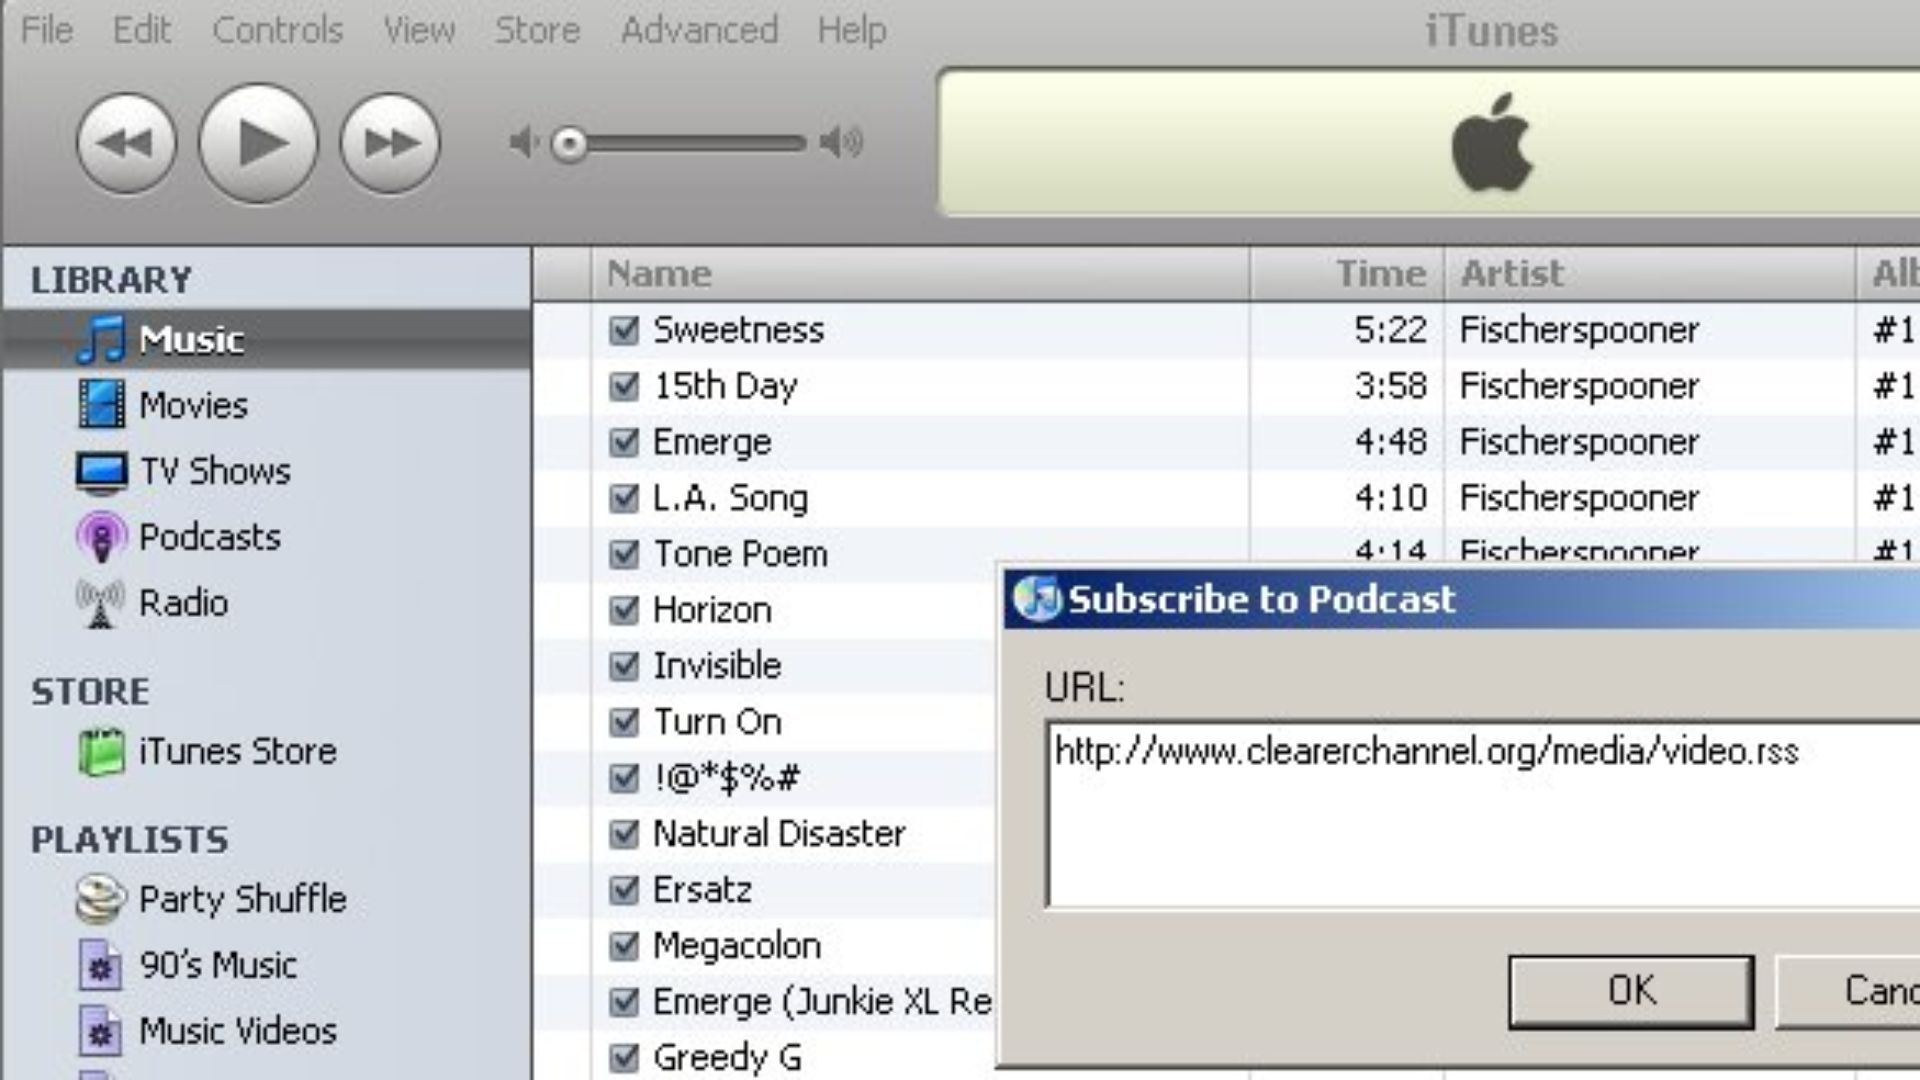Open the Advanced menu
Viewport: 1920px width, 1080px height.
(x=700, y=29)
